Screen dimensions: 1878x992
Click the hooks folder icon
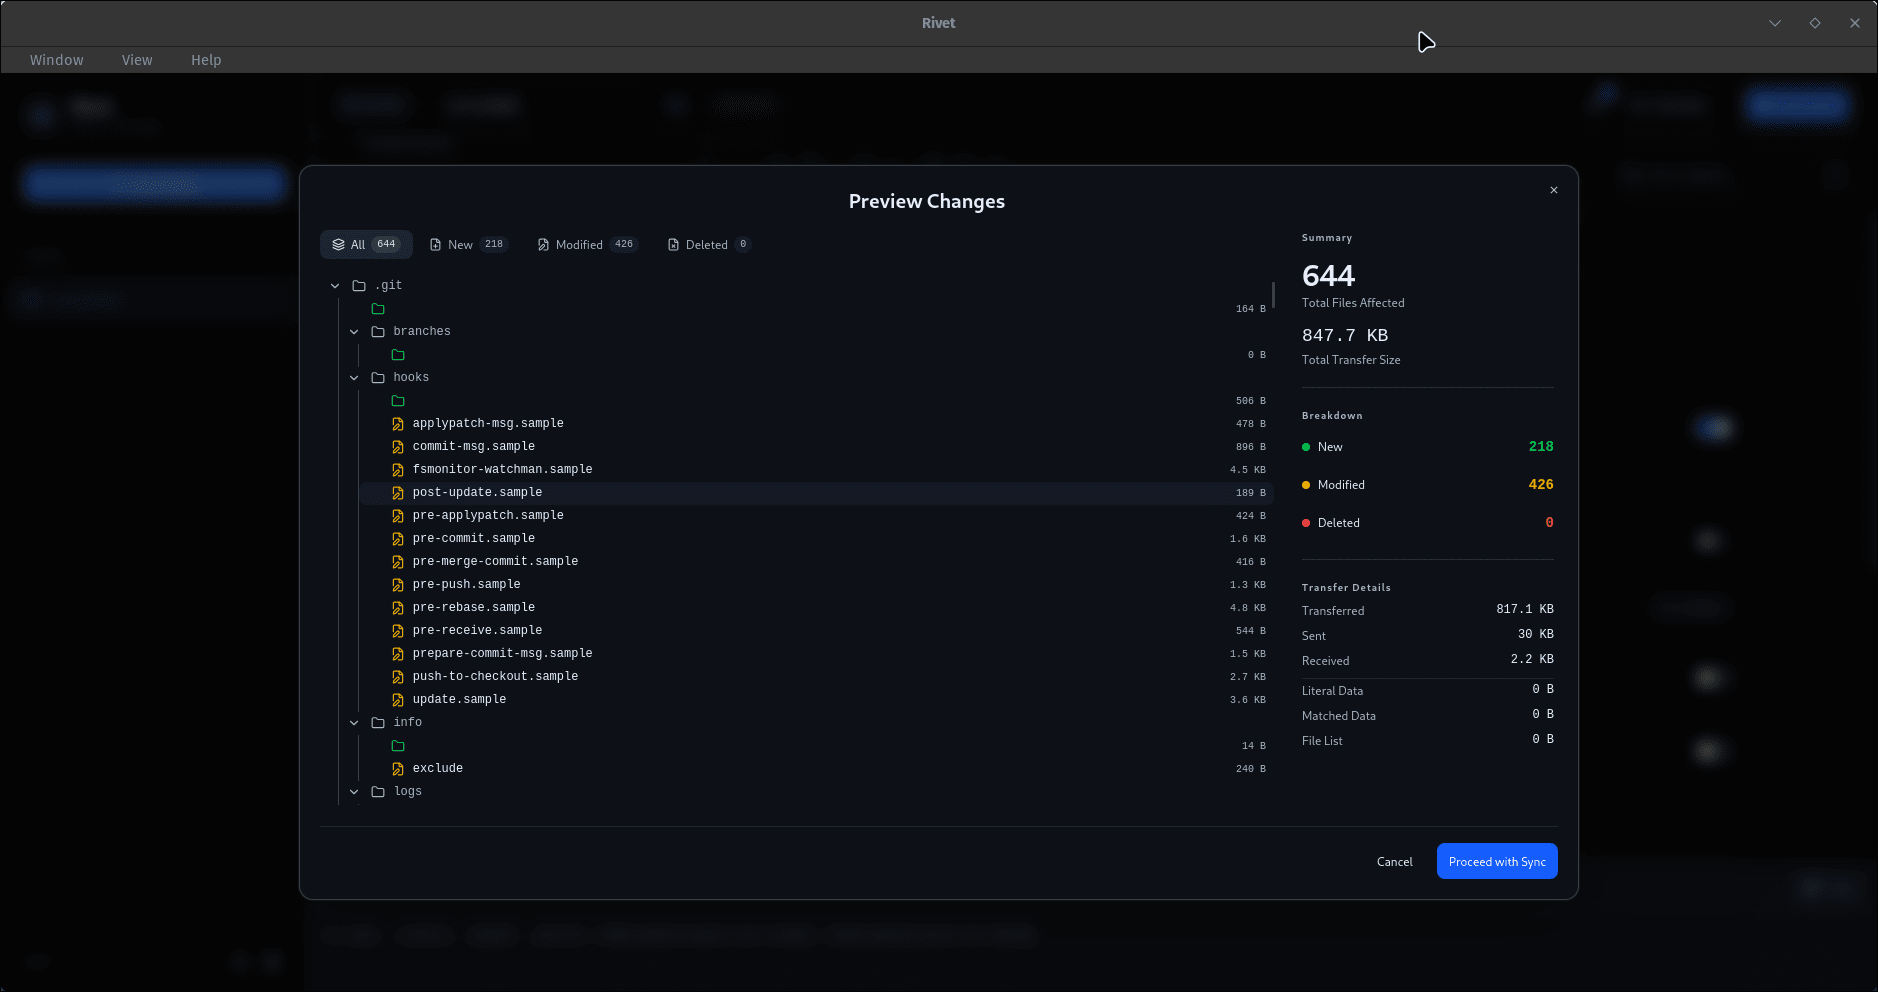pyautogui.click(x=378, y=378)
